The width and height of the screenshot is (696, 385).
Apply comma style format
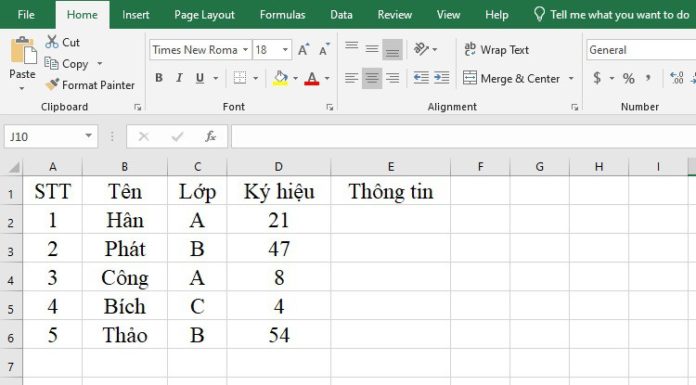649,78
